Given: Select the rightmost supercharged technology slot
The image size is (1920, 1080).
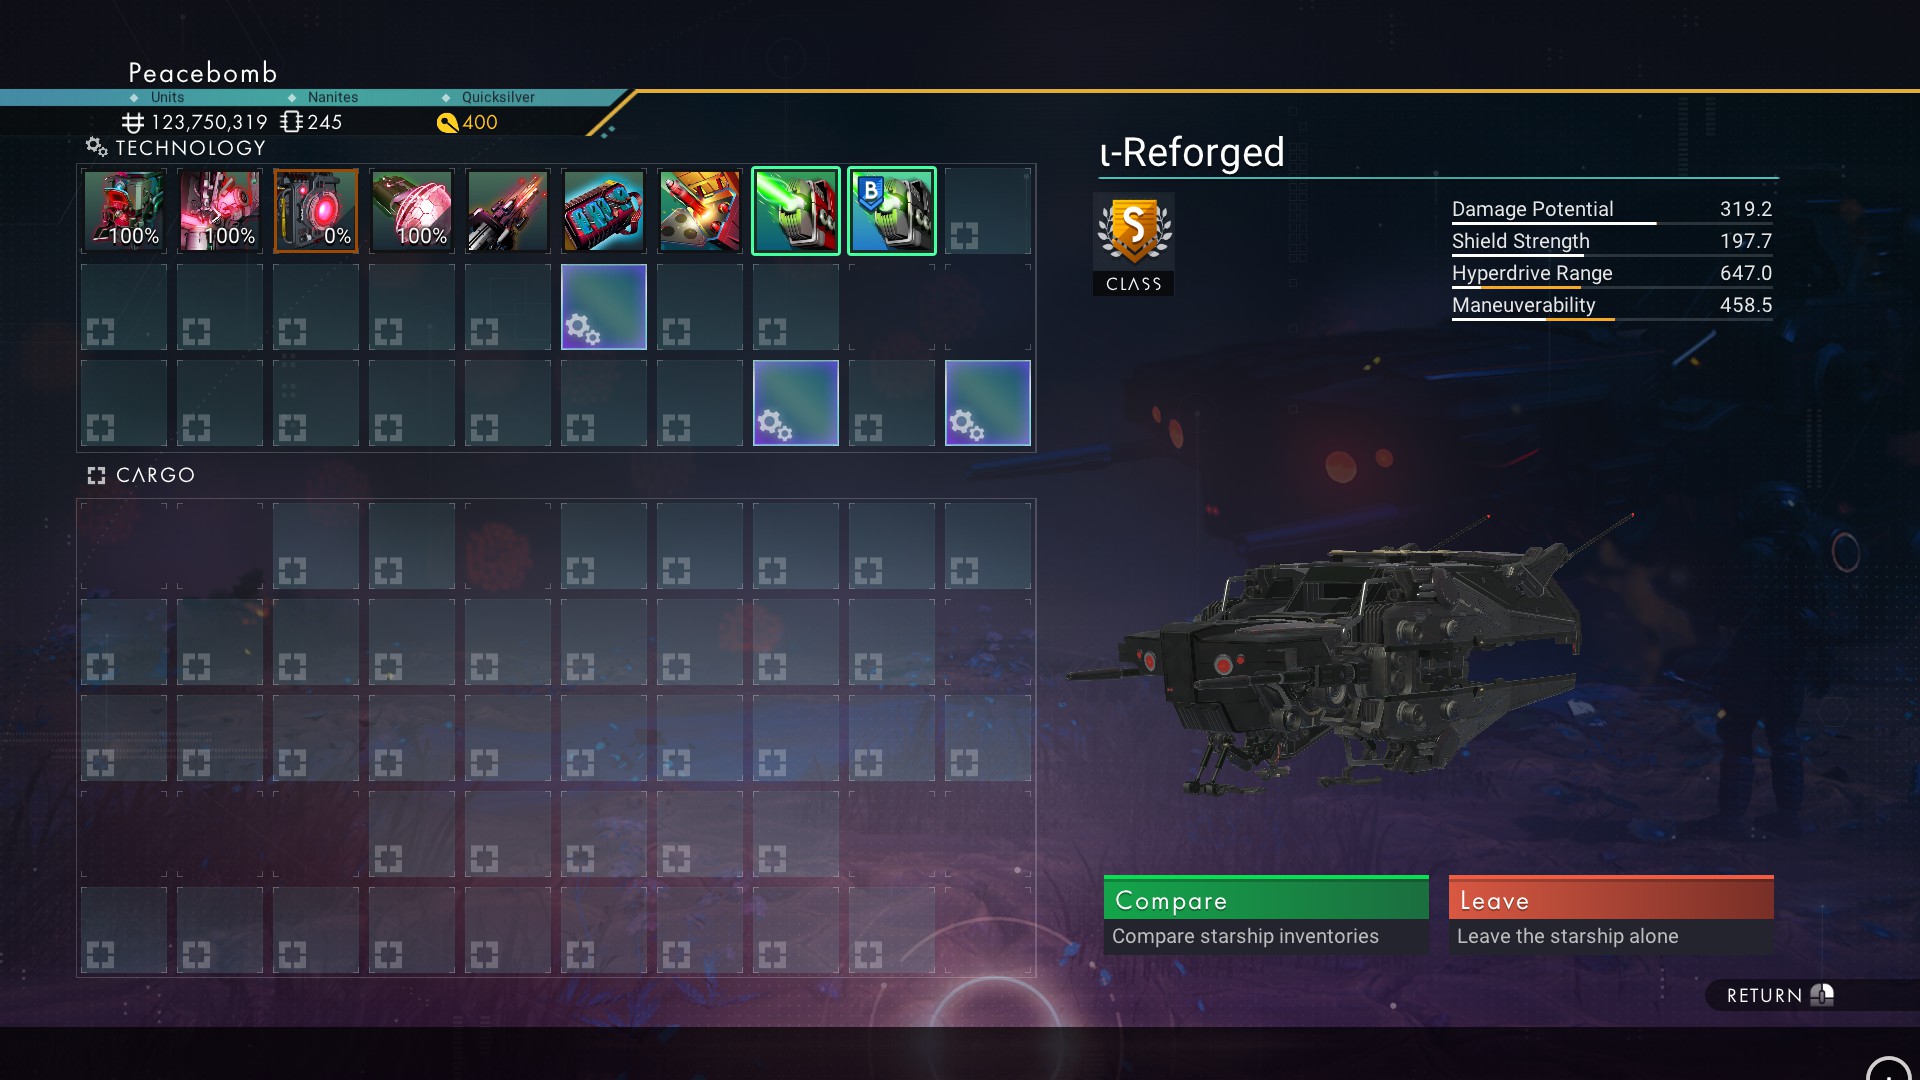Looking at the screenshot, I should click(x=988, y=403).
